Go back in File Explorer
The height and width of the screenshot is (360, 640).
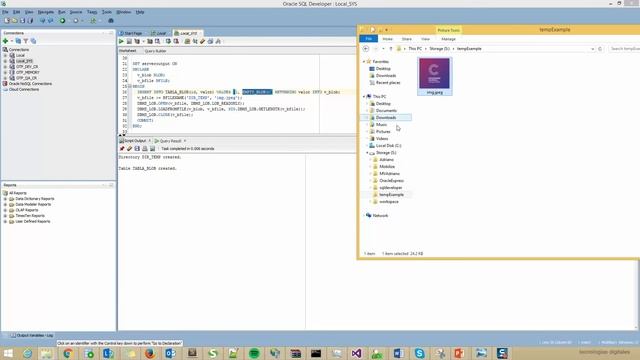point(366,49)
